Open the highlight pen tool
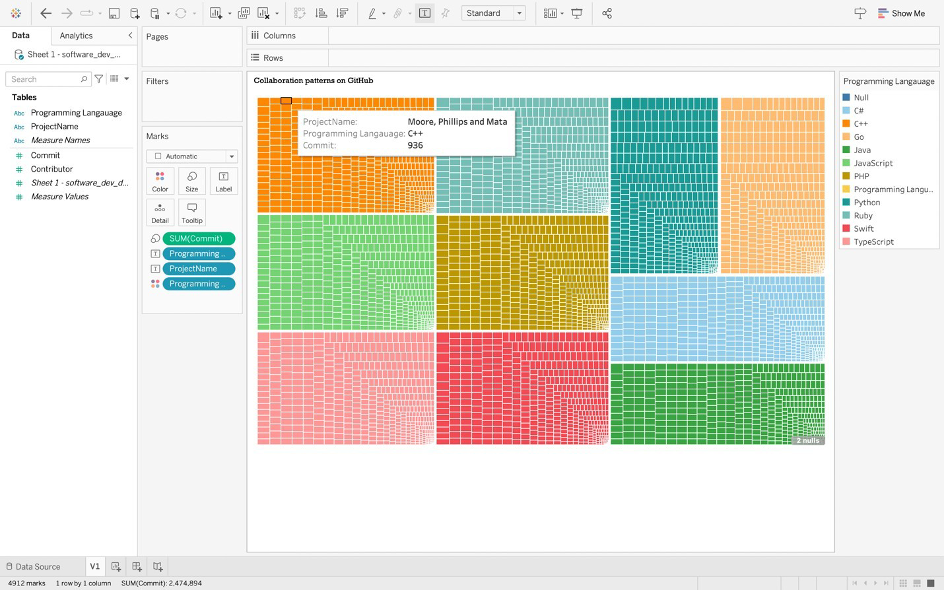Viewport: 944px width, 590px height. tap(372, 13)
